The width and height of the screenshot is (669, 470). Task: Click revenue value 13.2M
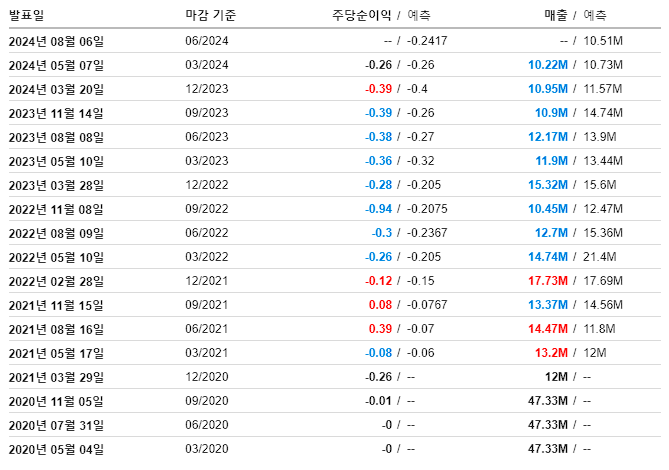[x=551, y=353]
